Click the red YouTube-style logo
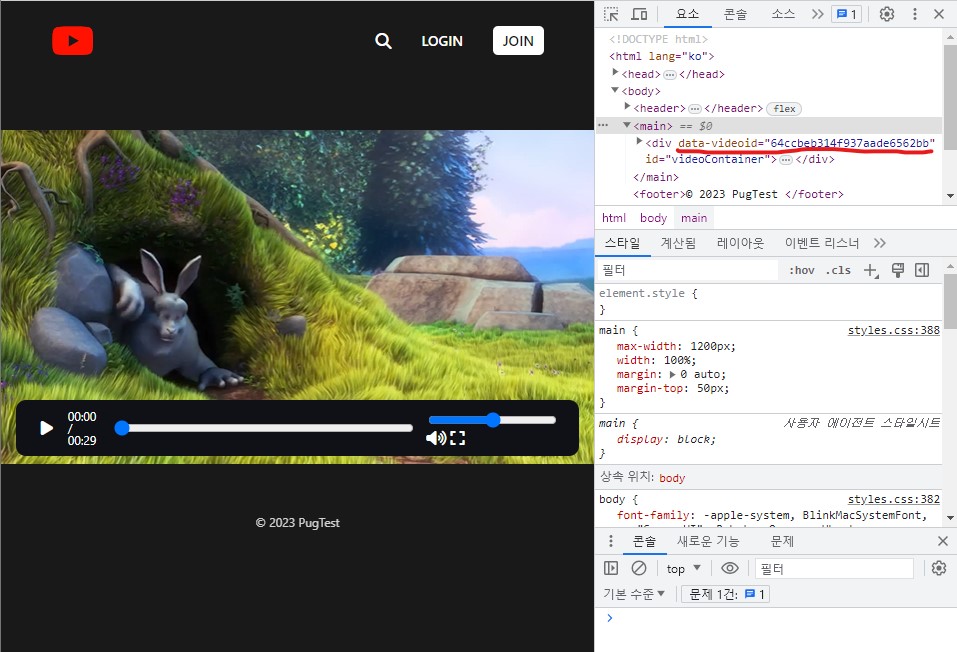Screen dimensions: 957x652 pos(73,41)
